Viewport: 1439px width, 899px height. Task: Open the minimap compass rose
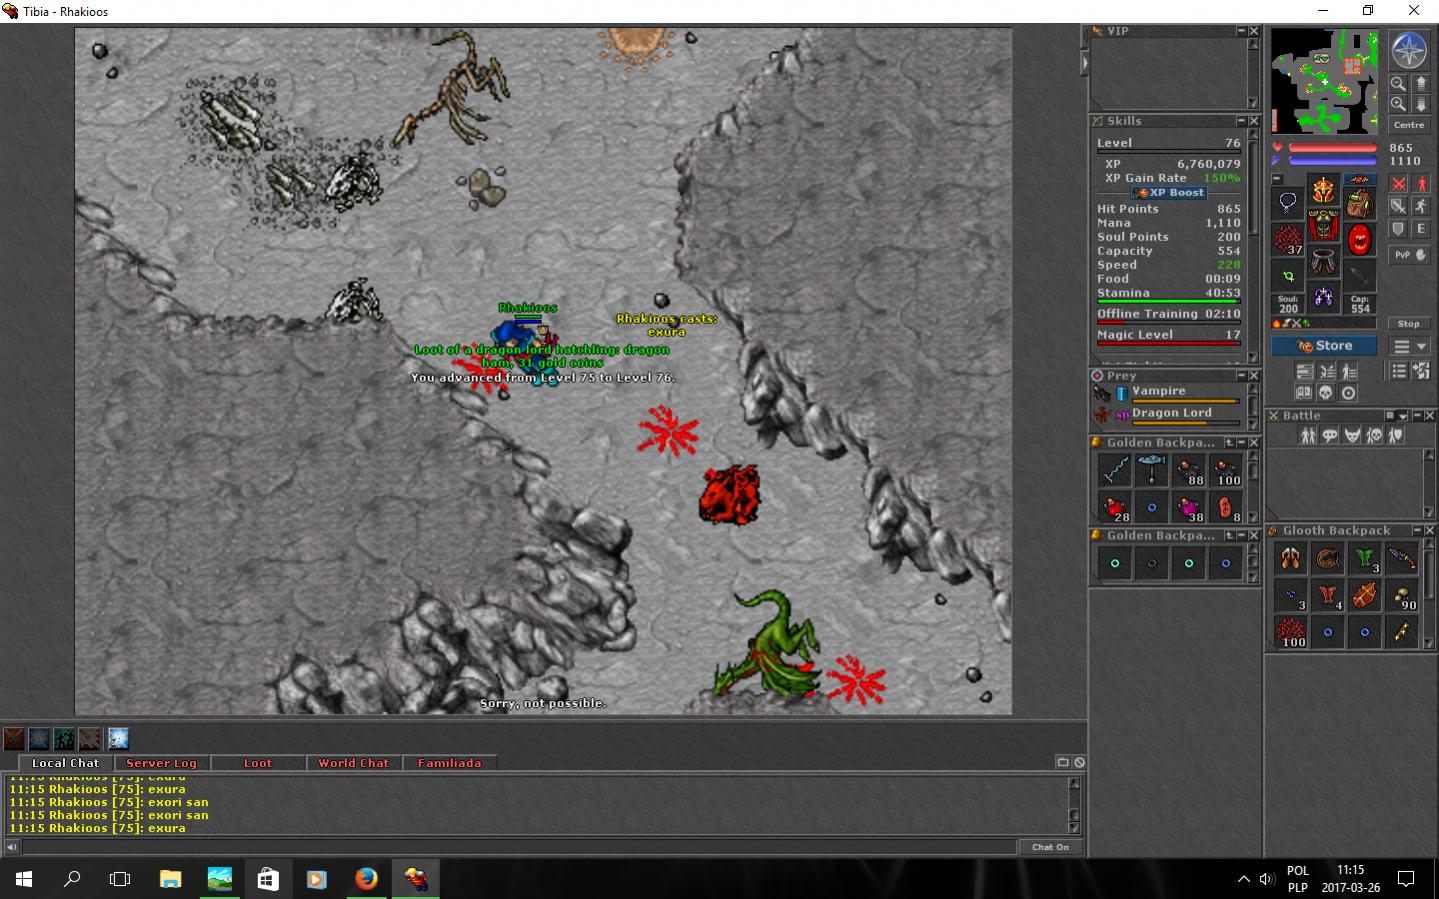click(1410, 50)
